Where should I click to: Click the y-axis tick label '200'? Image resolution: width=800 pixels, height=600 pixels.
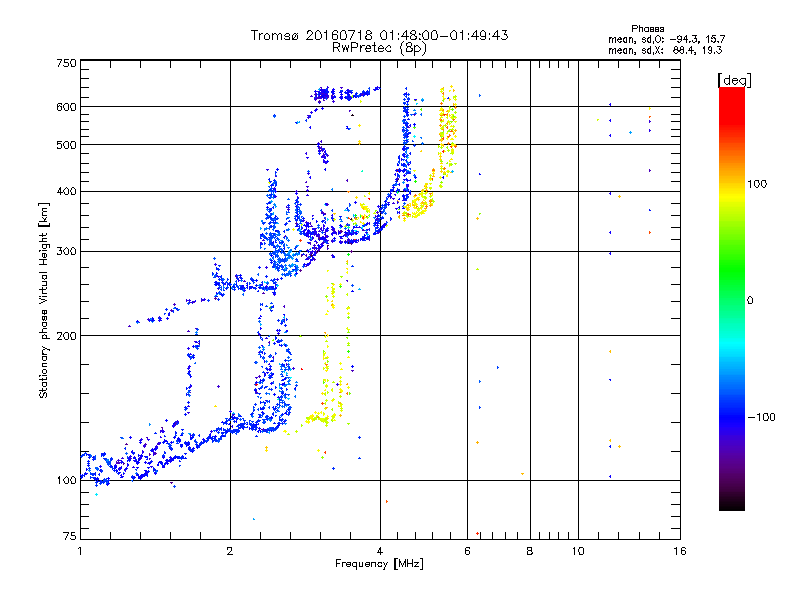[x=67, y=336]
